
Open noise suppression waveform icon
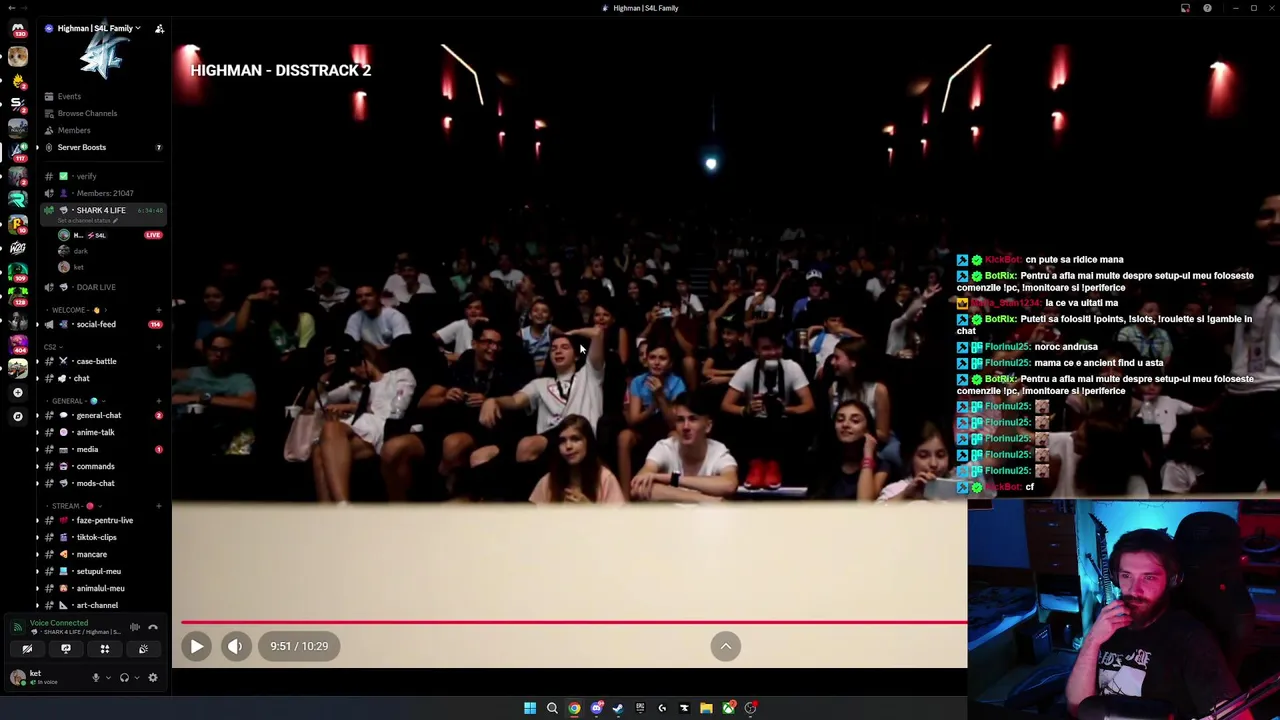[135, 627]
